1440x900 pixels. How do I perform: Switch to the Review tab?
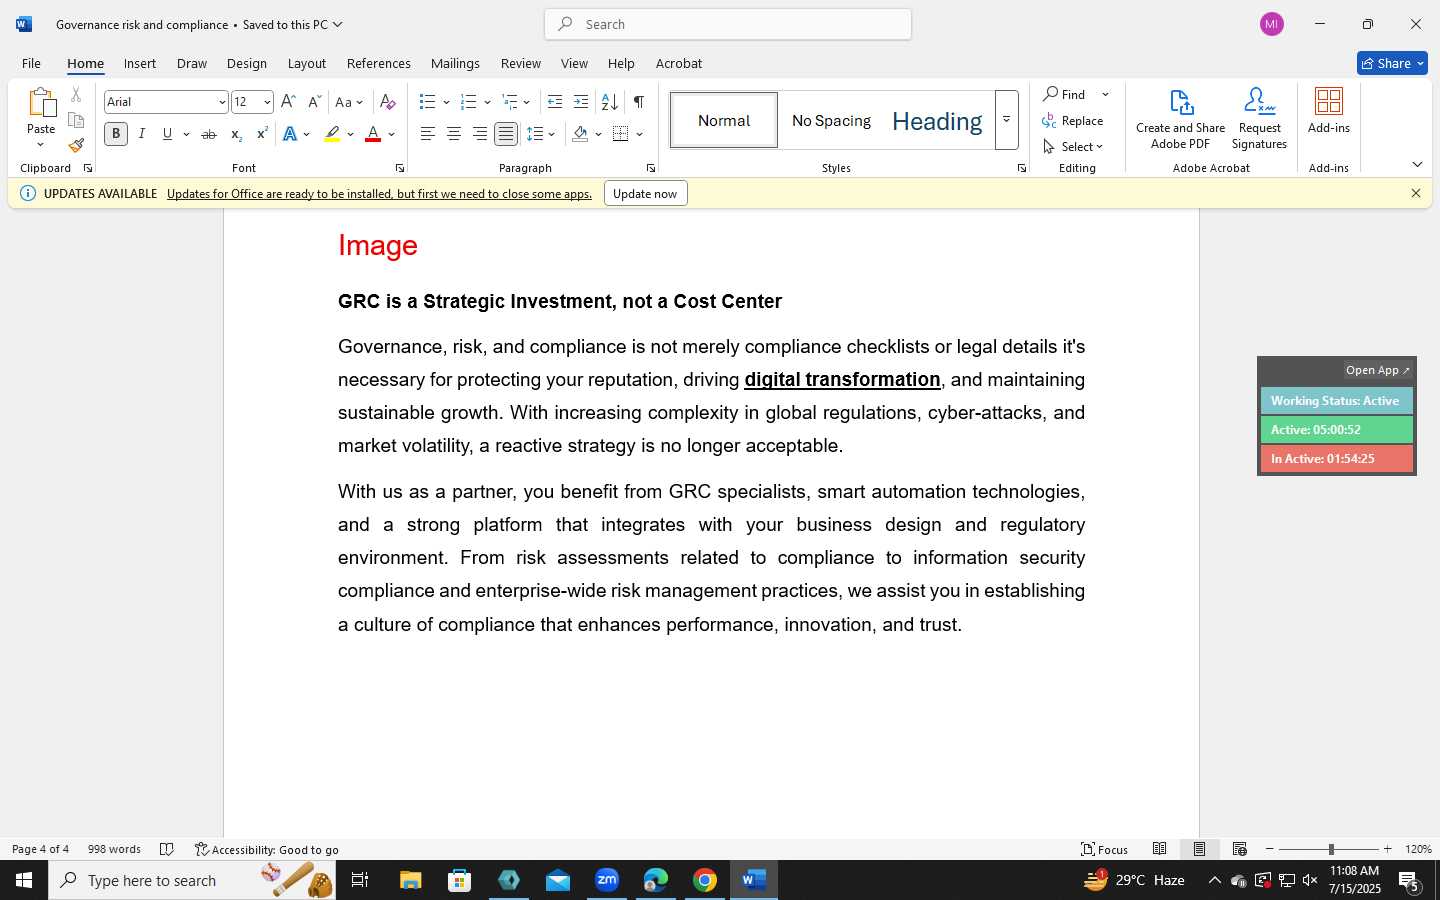[x=520, y=63]
